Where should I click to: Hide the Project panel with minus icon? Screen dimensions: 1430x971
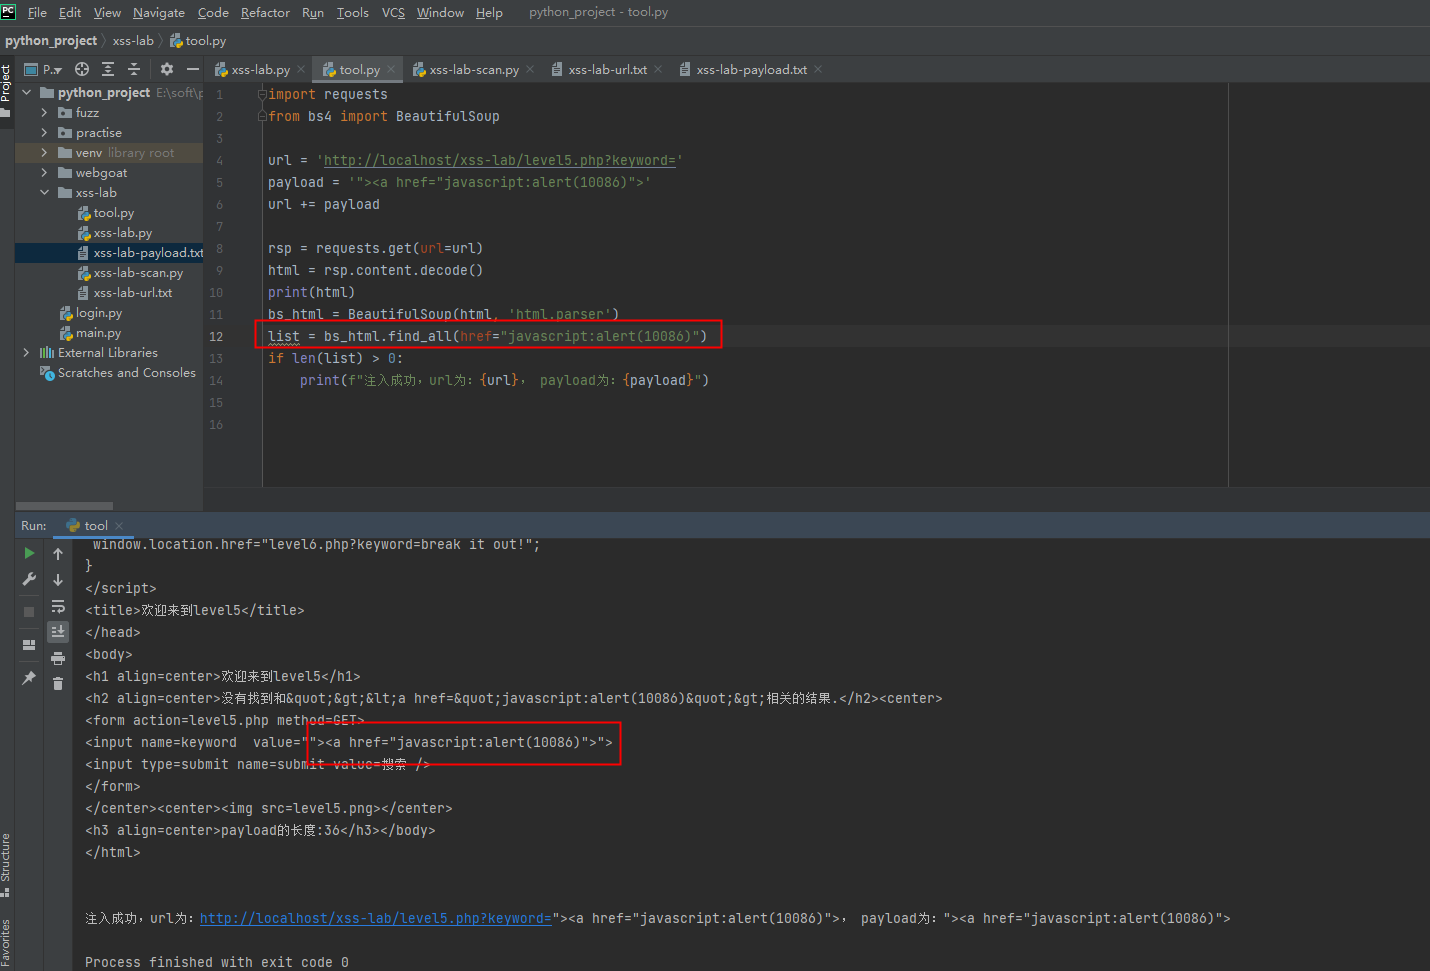tap(193, 69)
